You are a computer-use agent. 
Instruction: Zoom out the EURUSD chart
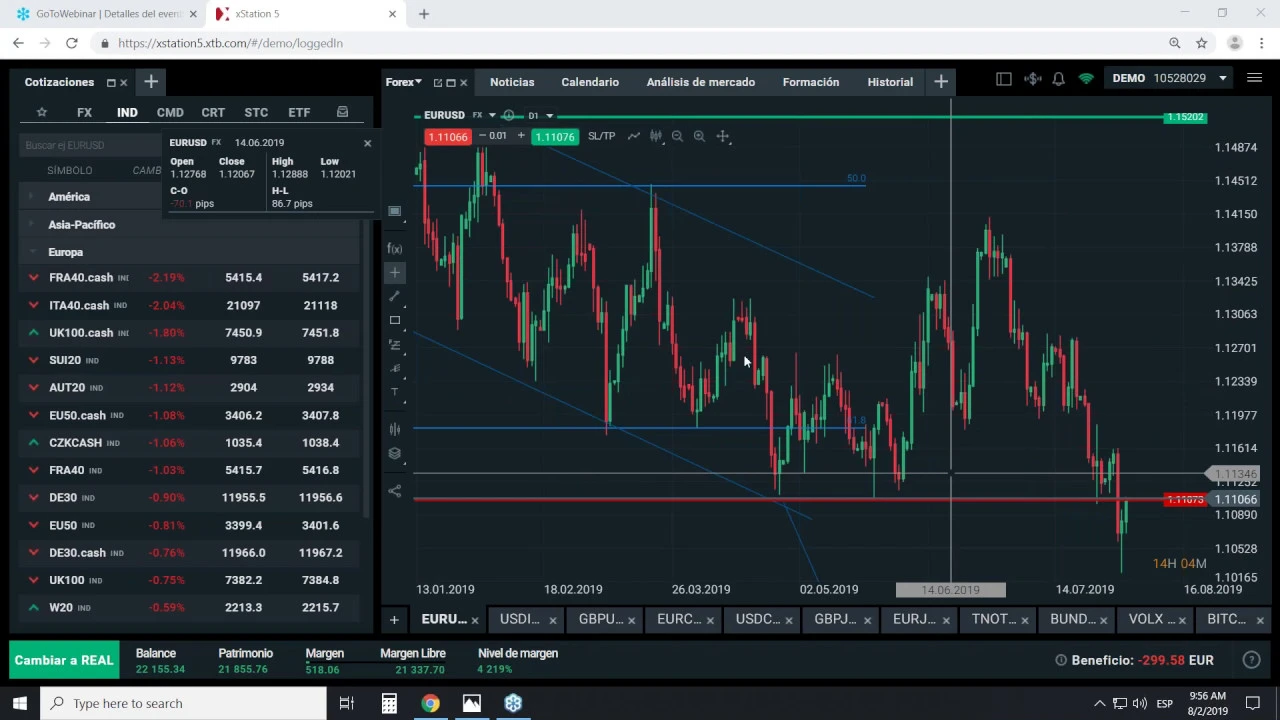pyautogui.click(x=677, y=136)
